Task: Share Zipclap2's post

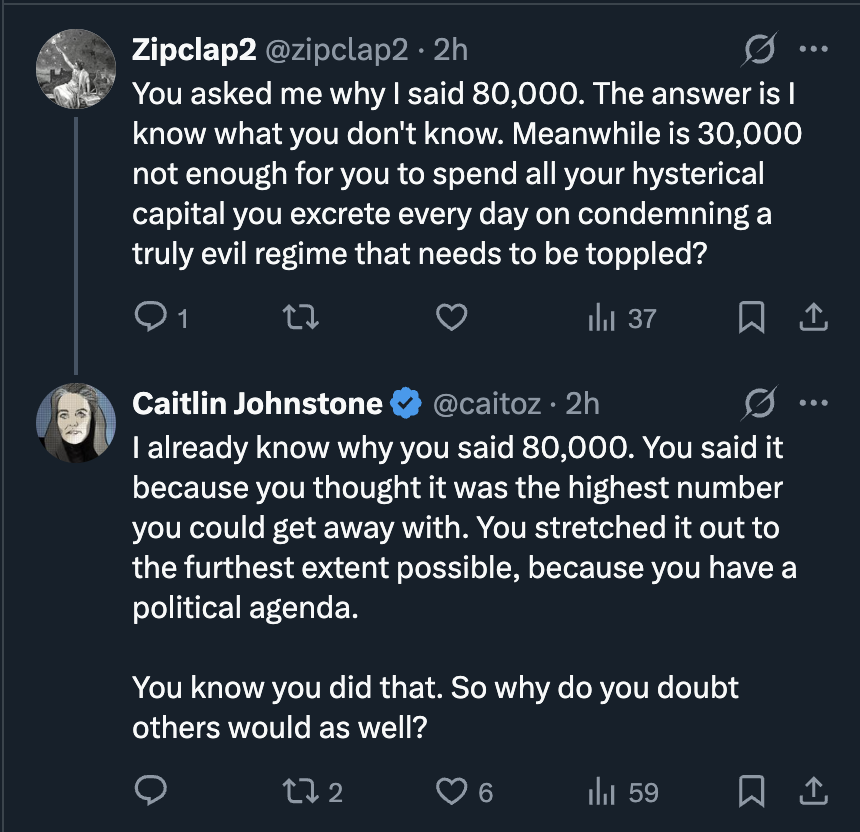Action: click(x=815, y=318)
